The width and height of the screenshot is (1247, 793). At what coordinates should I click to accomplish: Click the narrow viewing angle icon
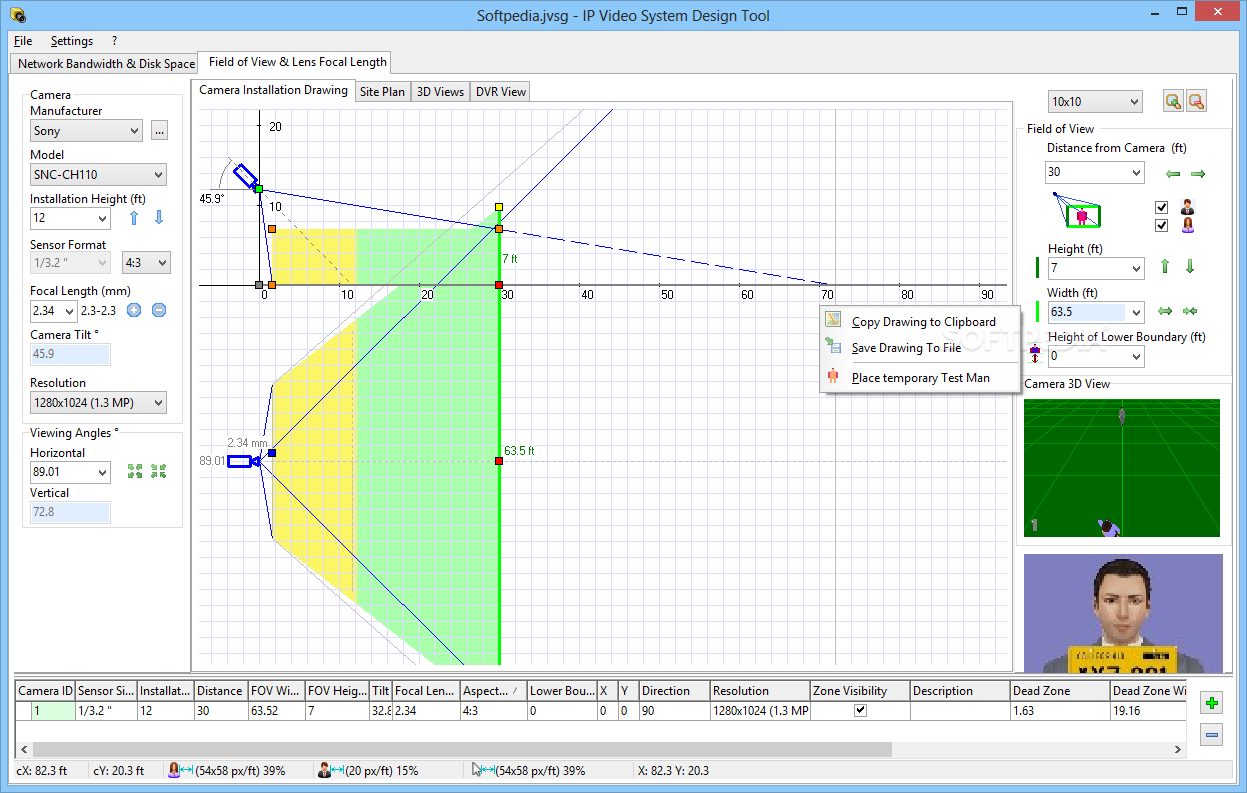158,471
